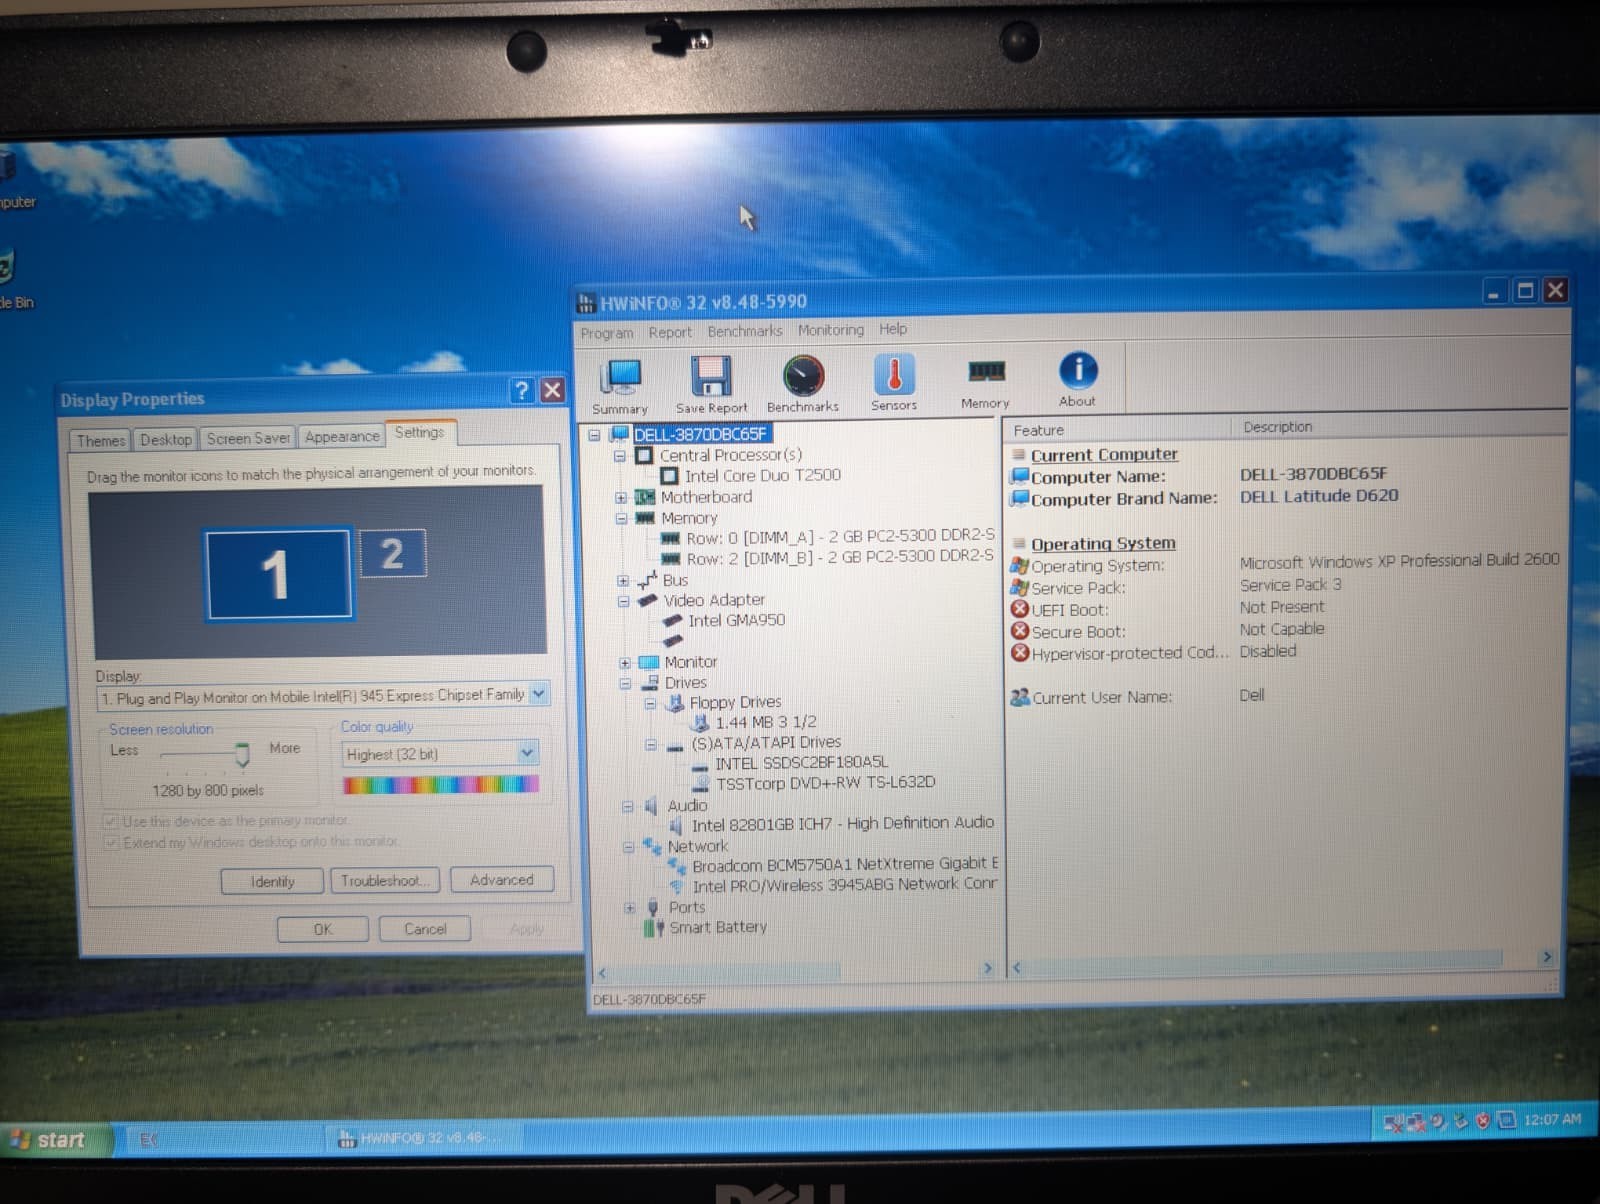Click the taskbar clock showing 12:07 AM

coord(1552,1120)
